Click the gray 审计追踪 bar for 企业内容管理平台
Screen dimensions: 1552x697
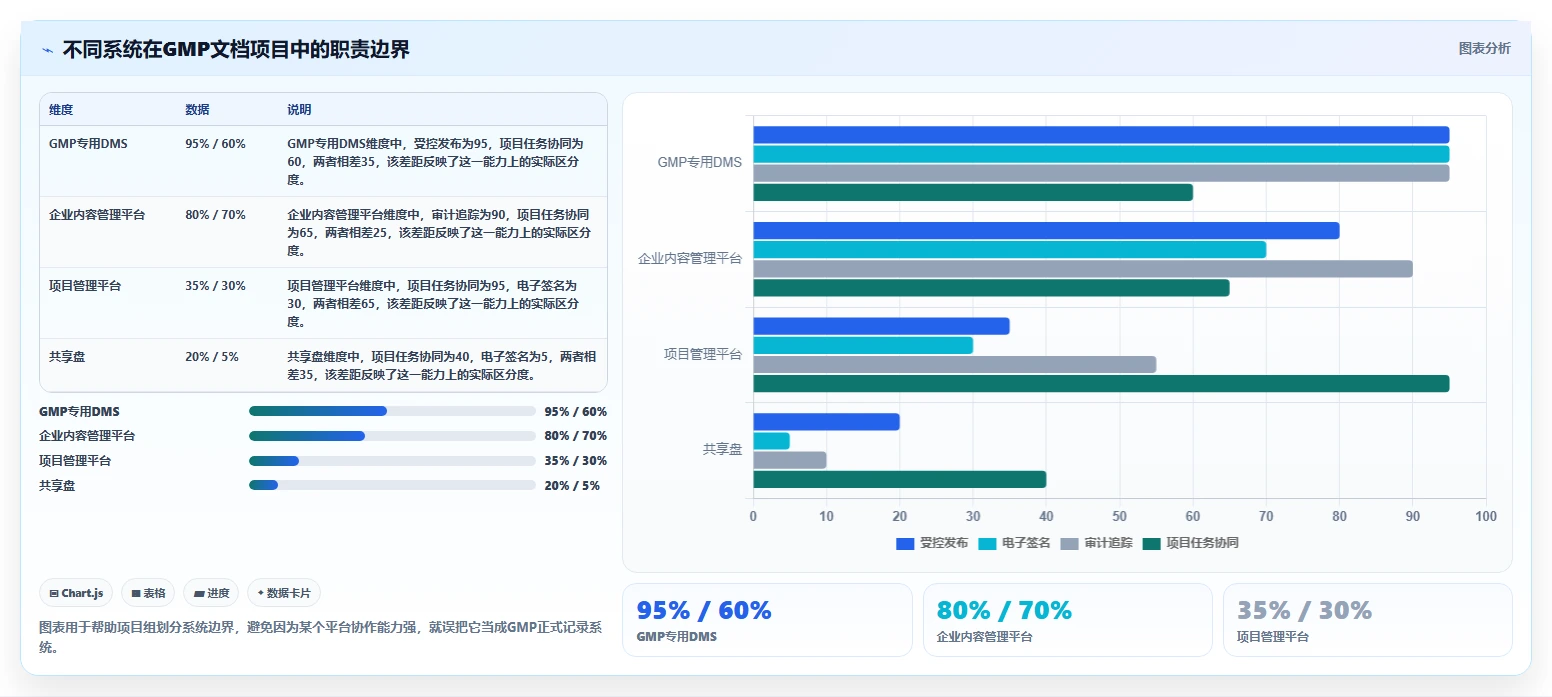pyautogui.click(x=1083, y=269)
